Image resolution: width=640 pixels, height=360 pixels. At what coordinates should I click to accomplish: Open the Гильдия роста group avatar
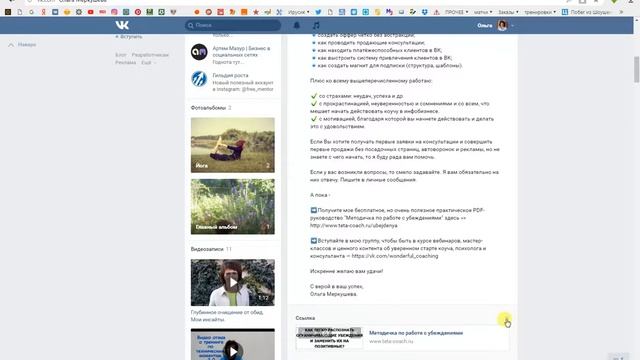tap(199, 79)
